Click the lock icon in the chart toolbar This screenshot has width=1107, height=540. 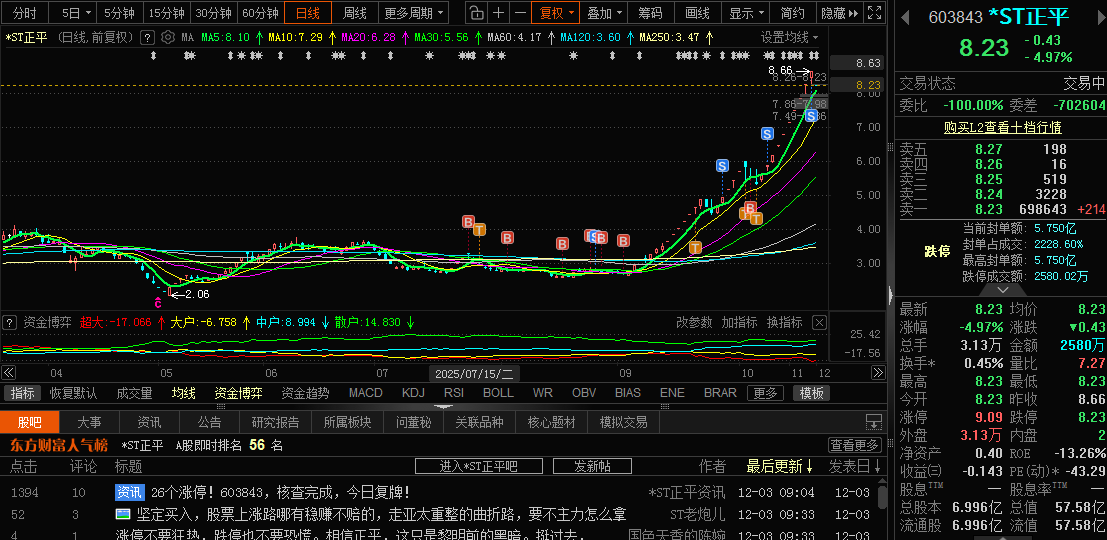(x=476, y=13)
